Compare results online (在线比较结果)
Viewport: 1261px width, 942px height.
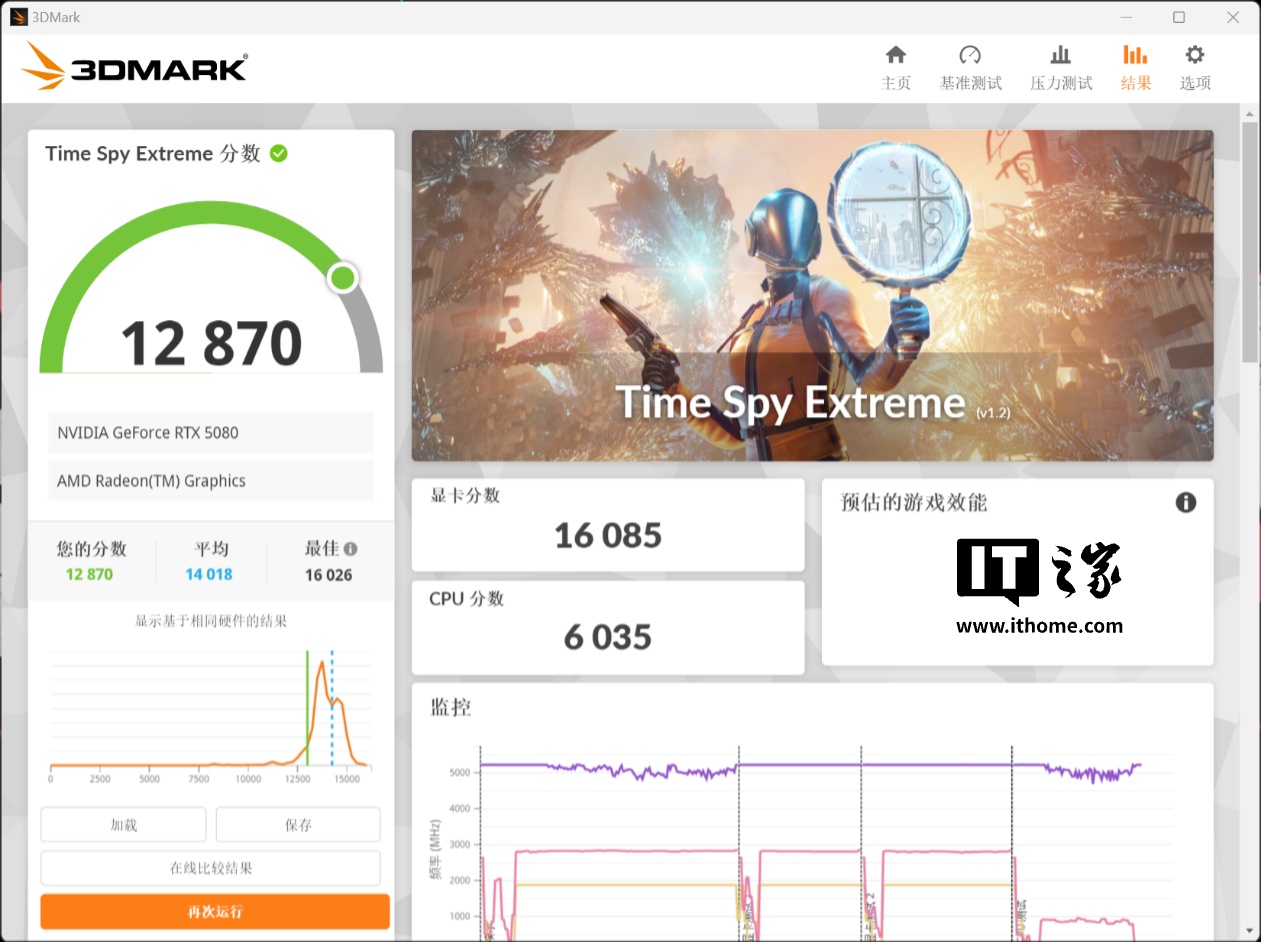click(x=210, y=868)
